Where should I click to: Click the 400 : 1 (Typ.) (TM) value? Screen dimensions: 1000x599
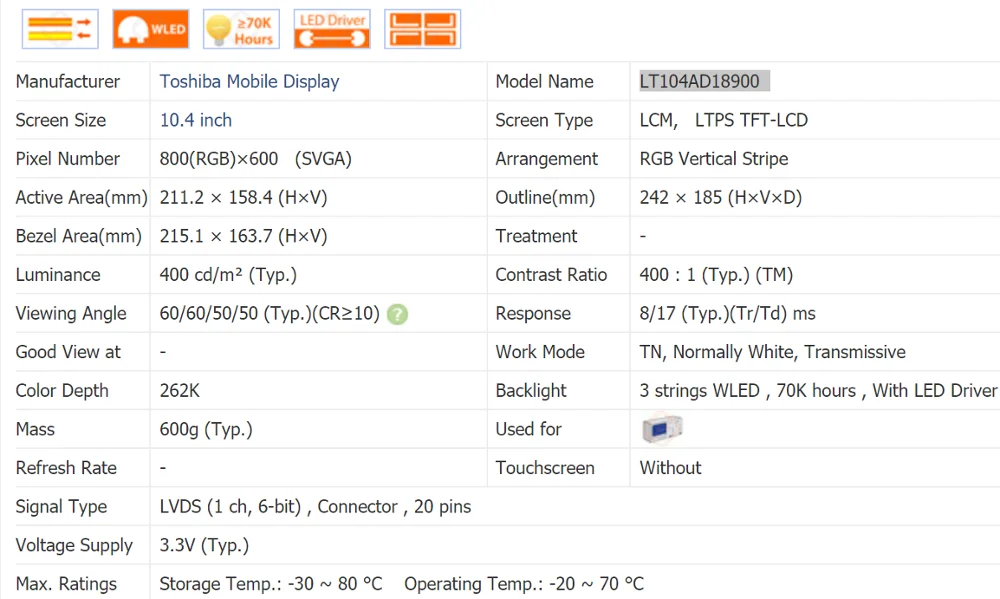point(716,275)
